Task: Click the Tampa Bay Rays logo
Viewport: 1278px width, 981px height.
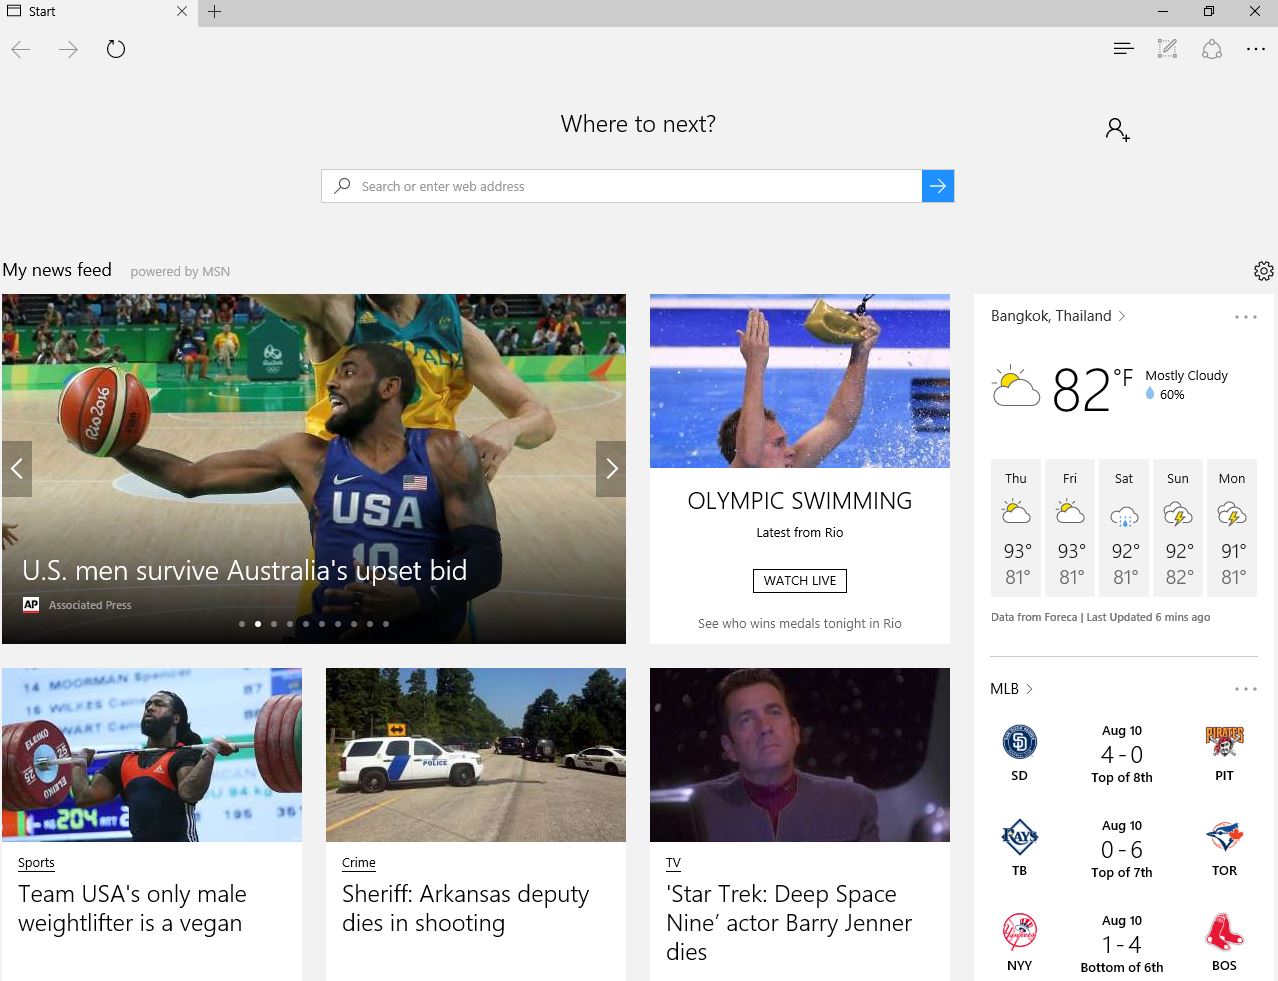Action: click(1019, 837)
